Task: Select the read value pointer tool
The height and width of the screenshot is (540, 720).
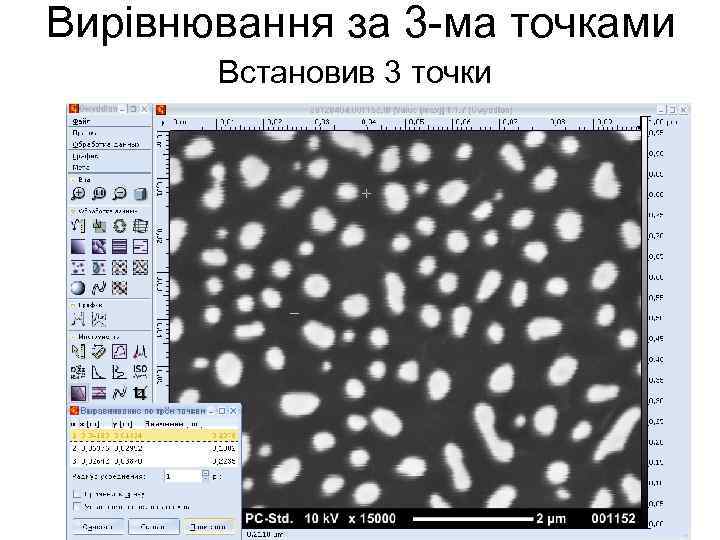Action: click(x=79, y=351)
